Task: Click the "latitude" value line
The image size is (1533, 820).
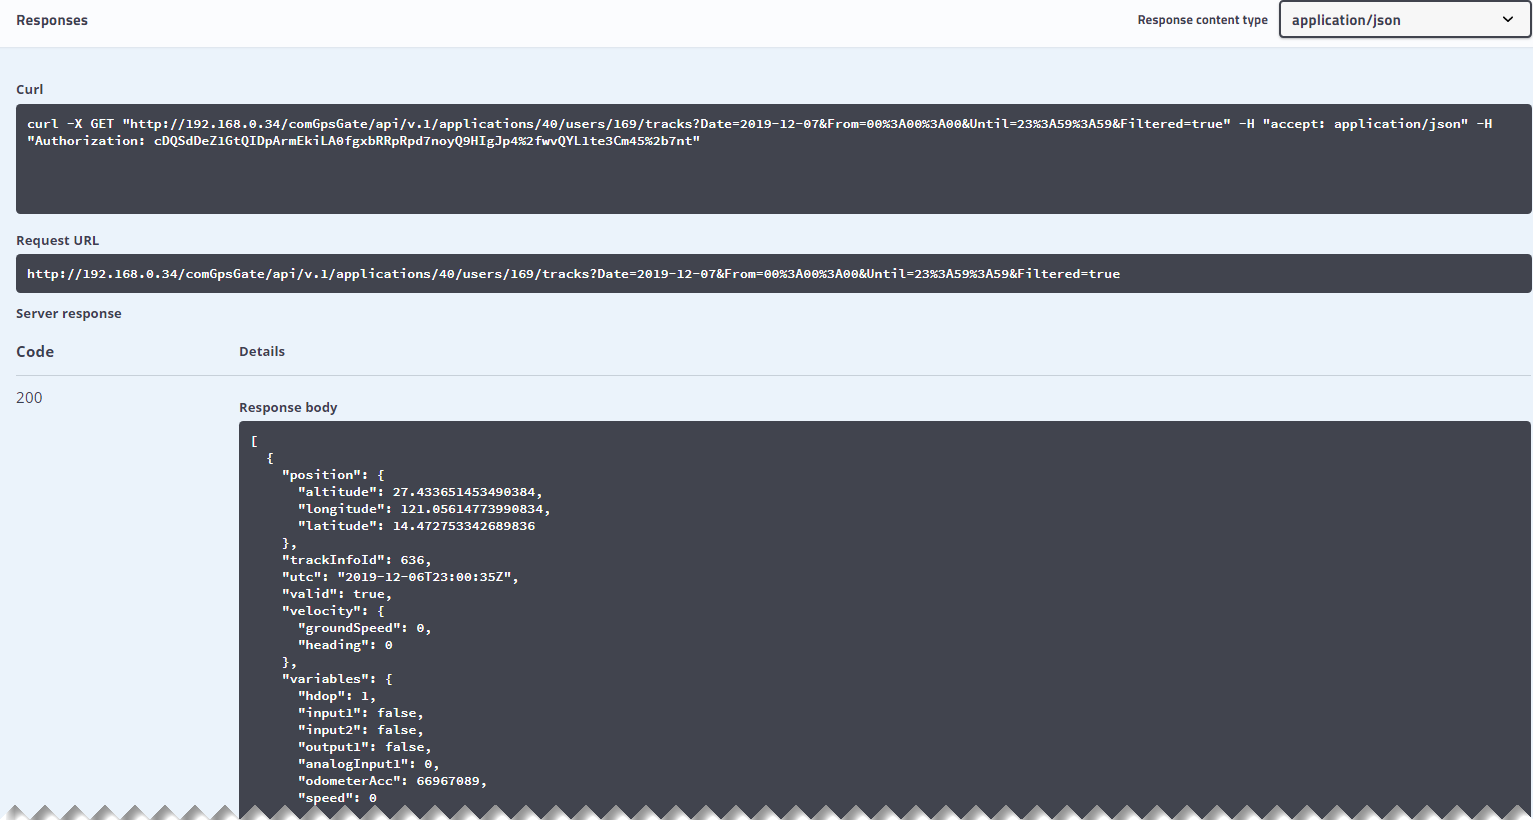Action: click(416, 526)
